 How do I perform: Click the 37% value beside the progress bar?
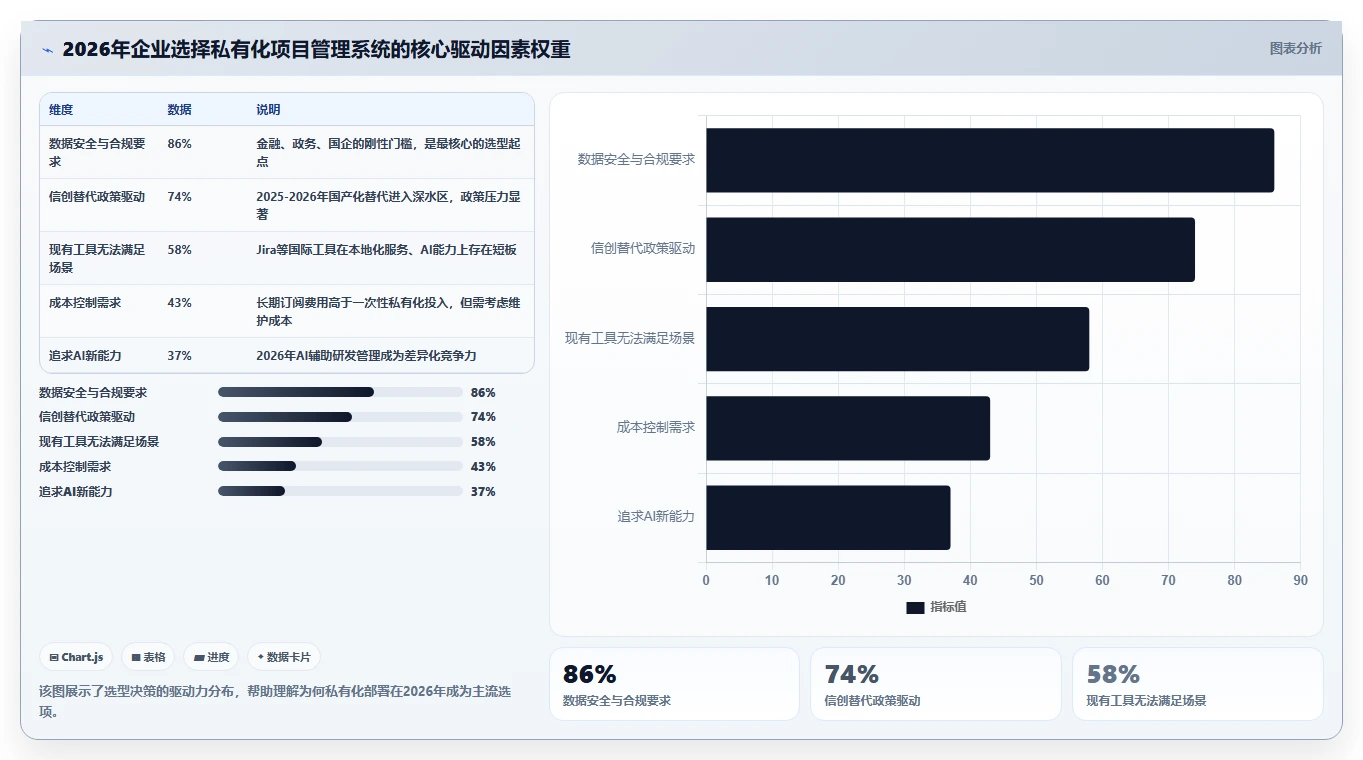click(483, 492)
